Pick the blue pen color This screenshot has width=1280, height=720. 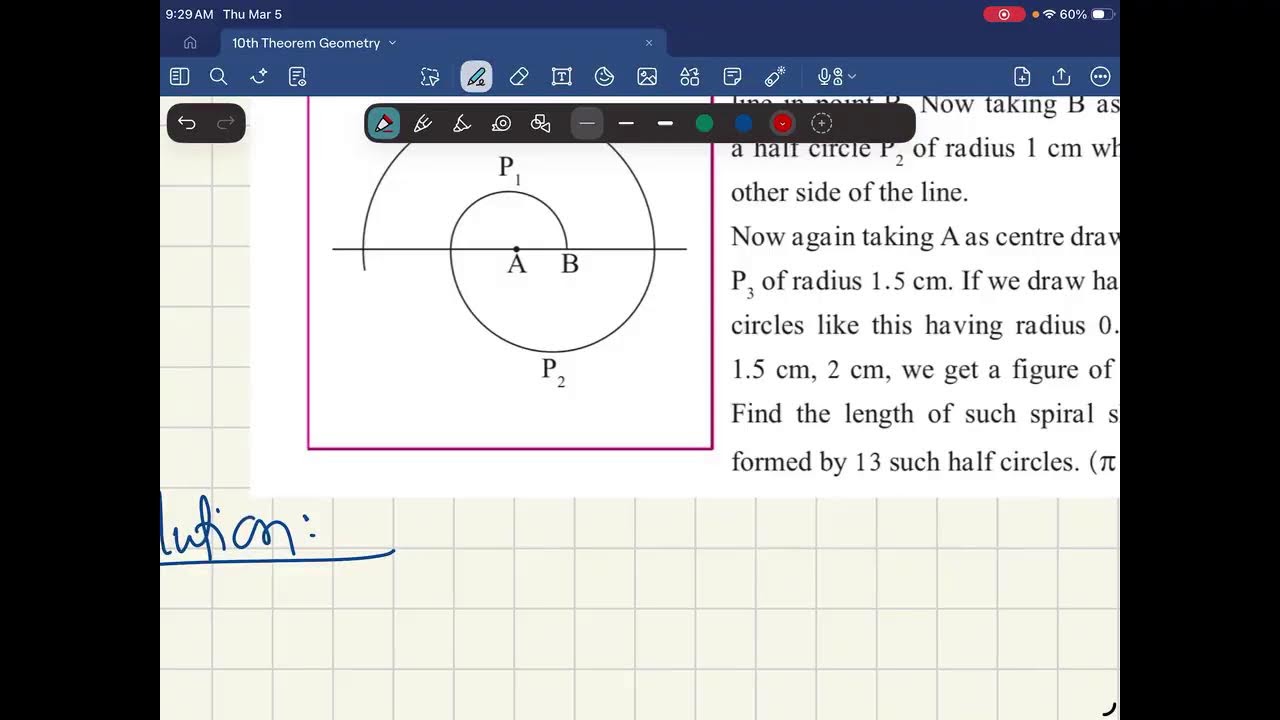743,123
